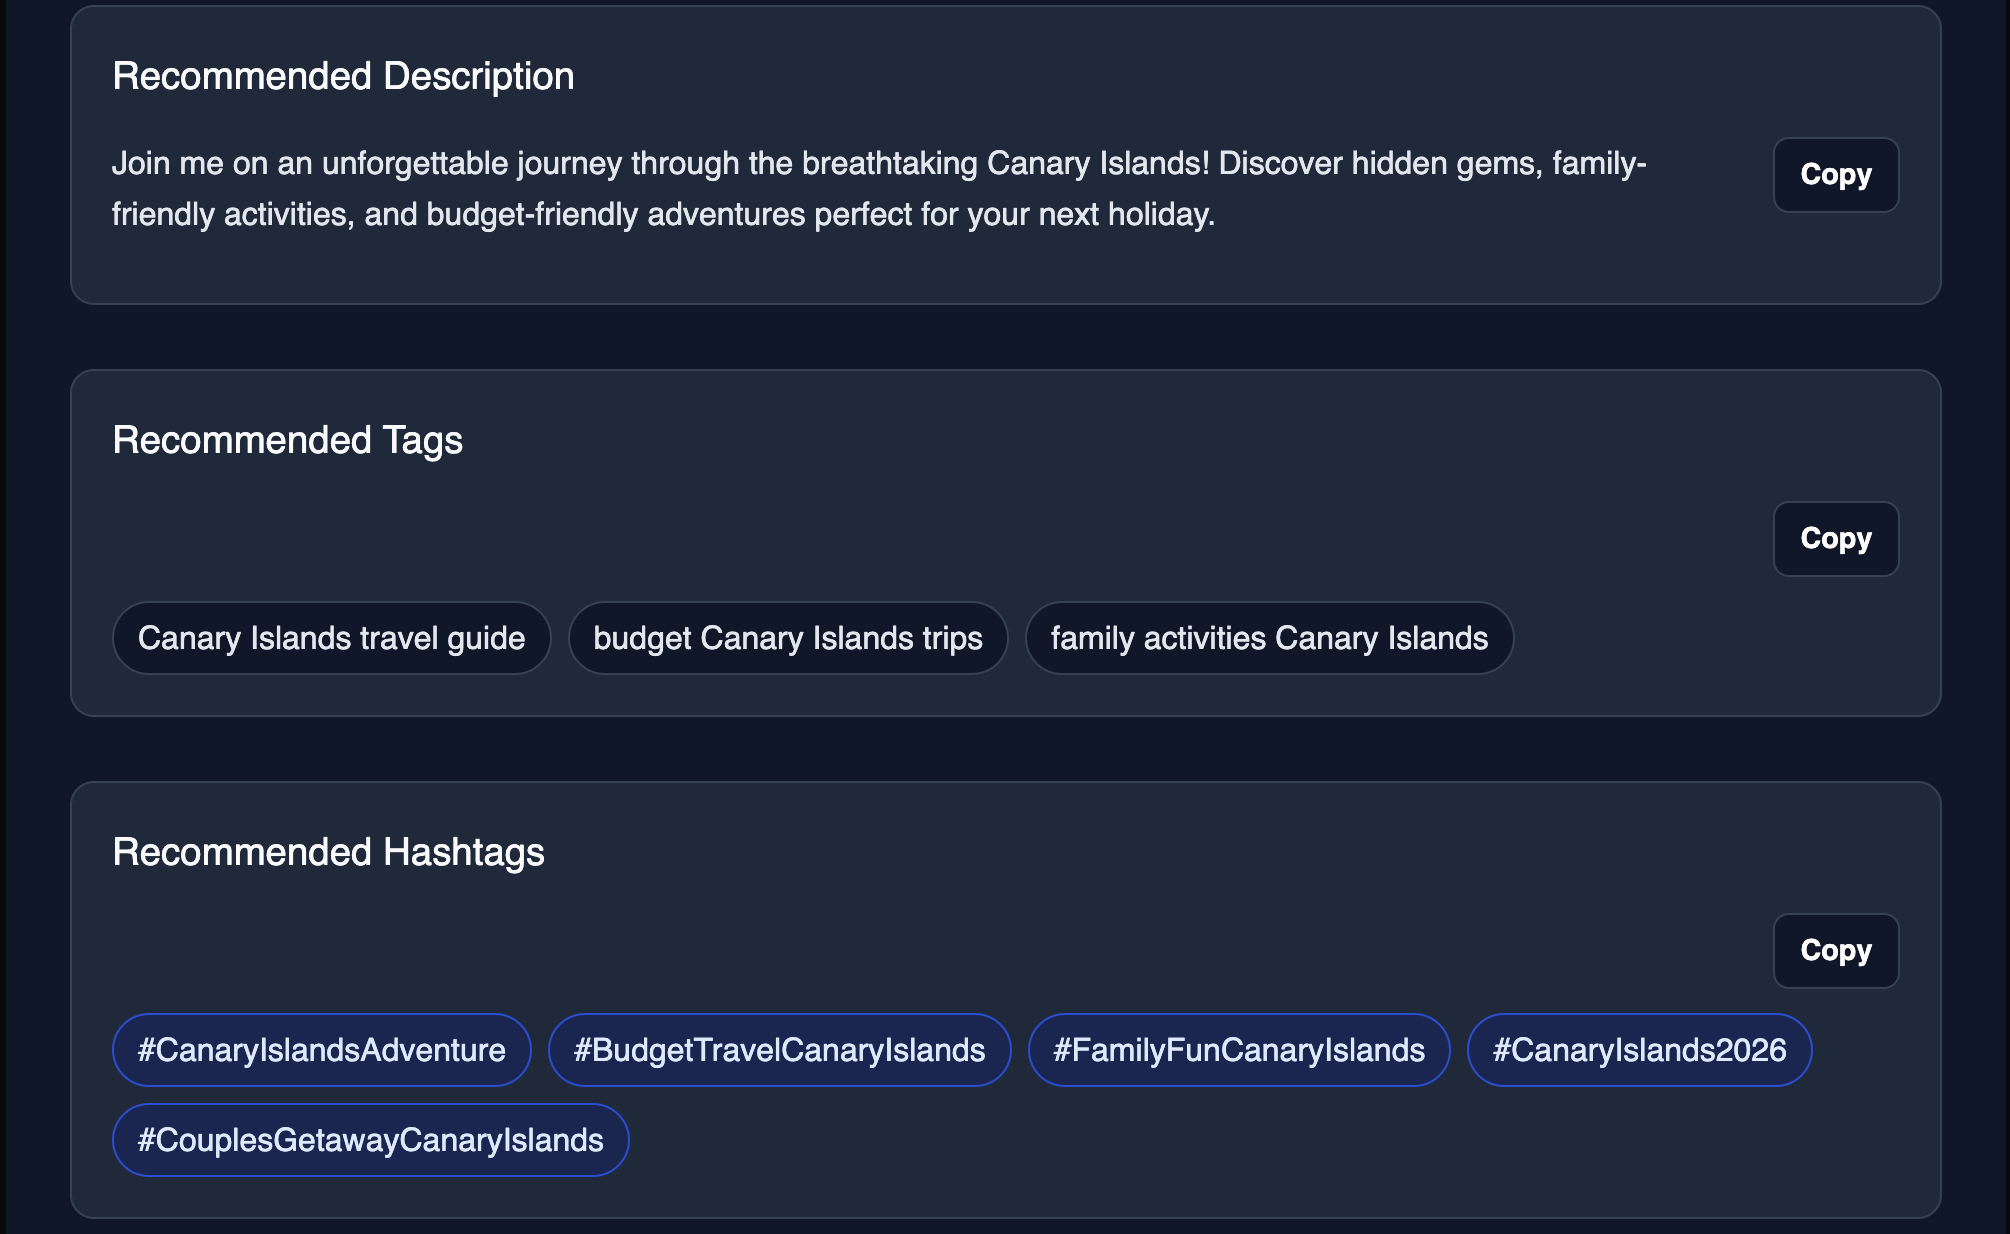
Task: Click the "Recommended Tags" heading
Action: click(x=288, y=439)
